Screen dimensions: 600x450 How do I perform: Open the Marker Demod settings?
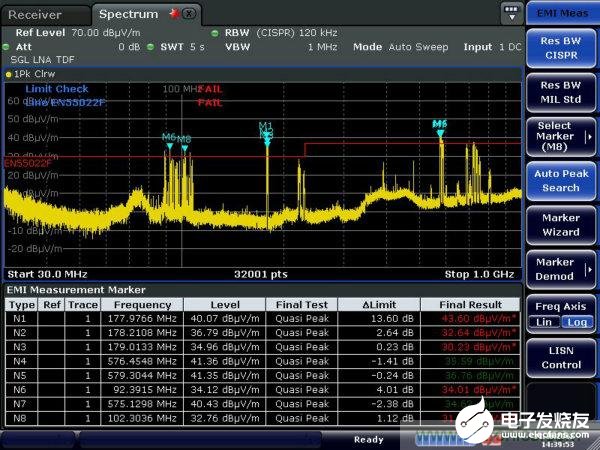[561, 268]
